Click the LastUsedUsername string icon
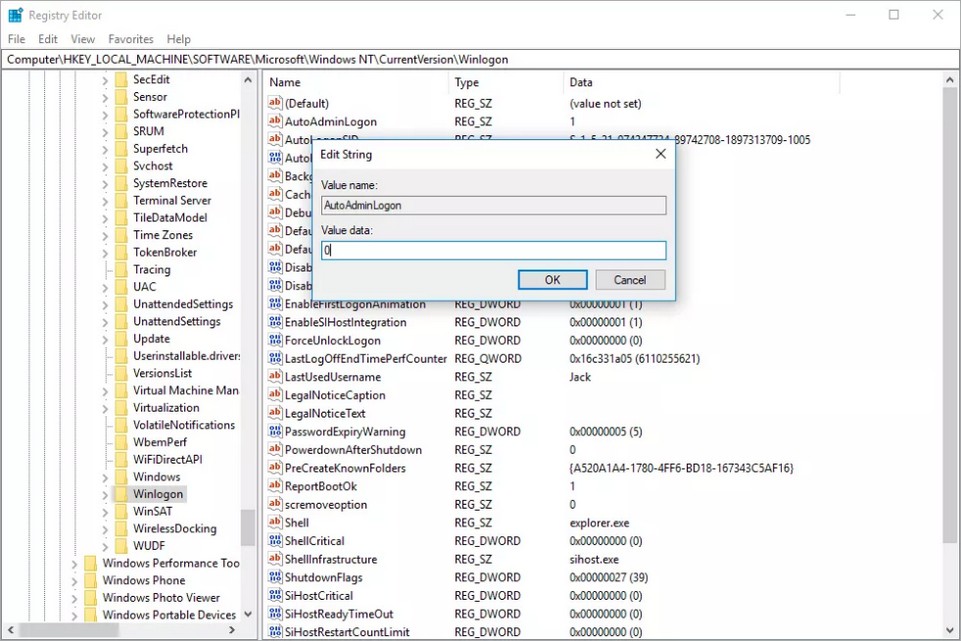The image size is (961, 641). [x=275, y=376]
